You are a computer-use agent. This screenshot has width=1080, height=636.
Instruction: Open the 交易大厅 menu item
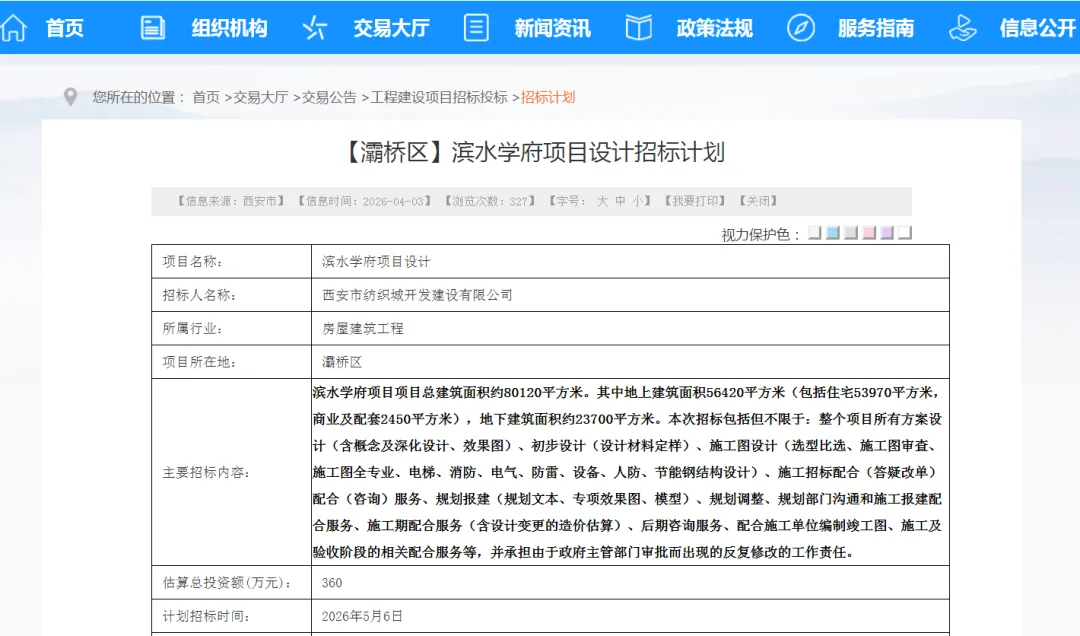tap(390, 28)
